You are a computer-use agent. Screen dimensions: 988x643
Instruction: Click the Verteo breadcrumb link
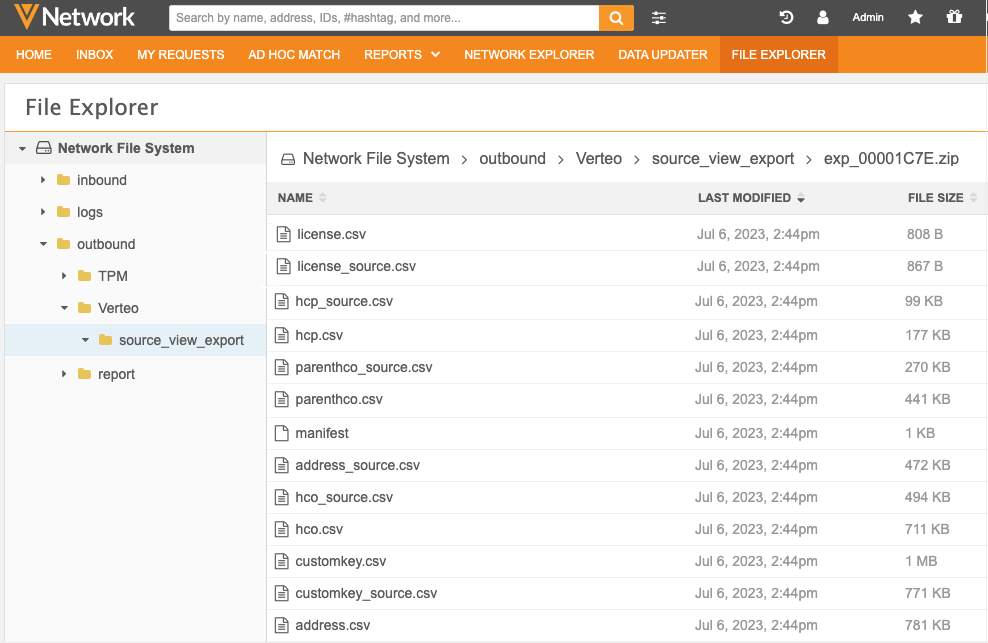coord(599,159)
